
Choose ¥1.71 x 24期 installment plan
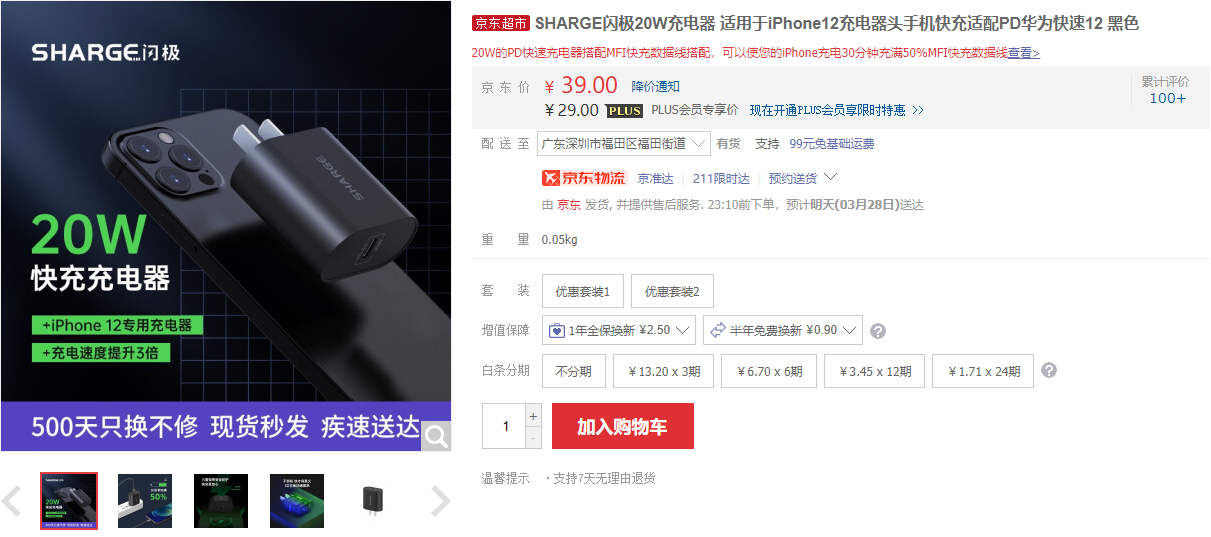point(983,371)
